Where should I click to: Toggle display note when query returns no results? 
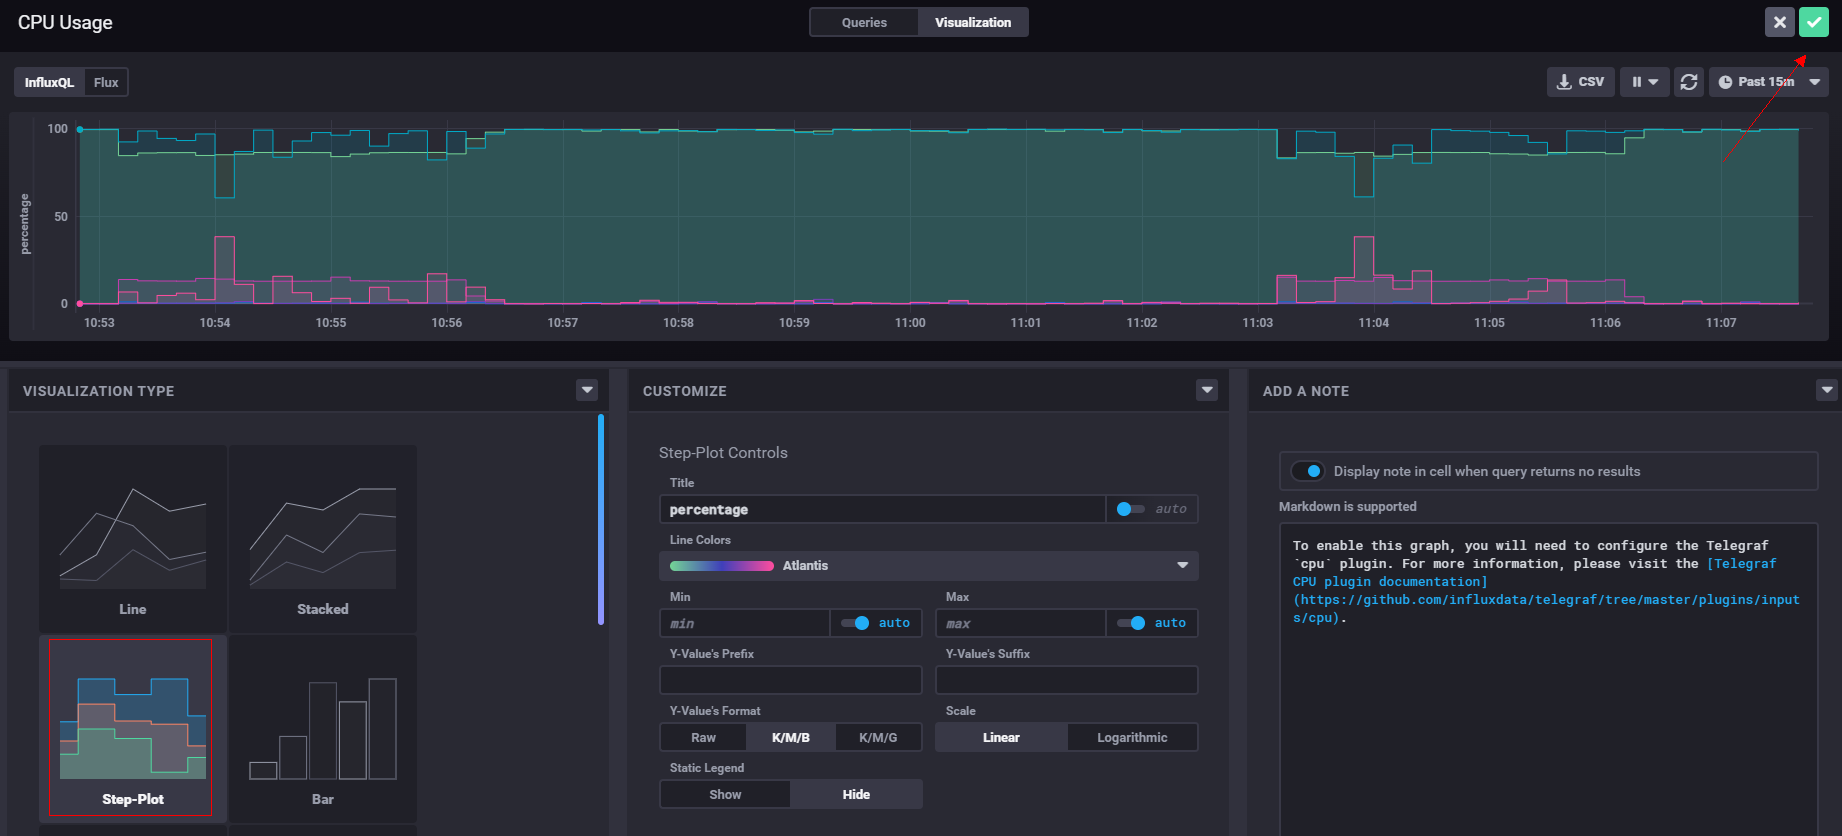(1307, 471)
